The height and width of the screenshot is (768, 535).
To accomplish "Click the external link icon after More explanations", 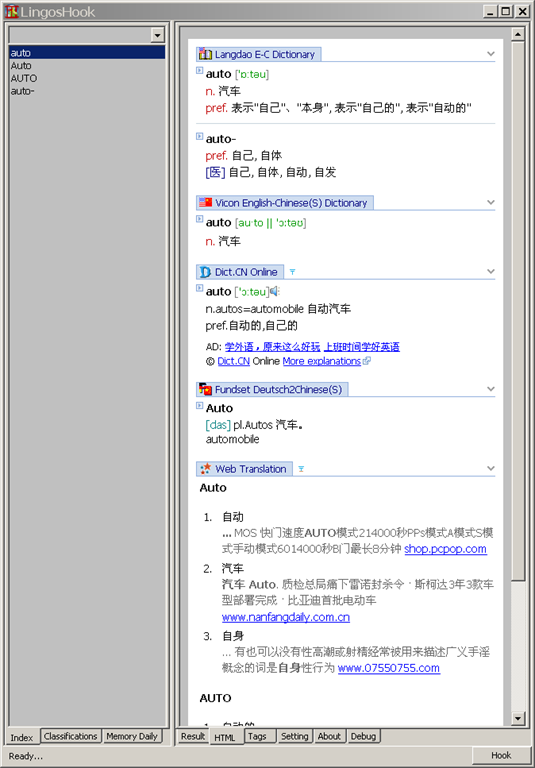I will [366, 361].
